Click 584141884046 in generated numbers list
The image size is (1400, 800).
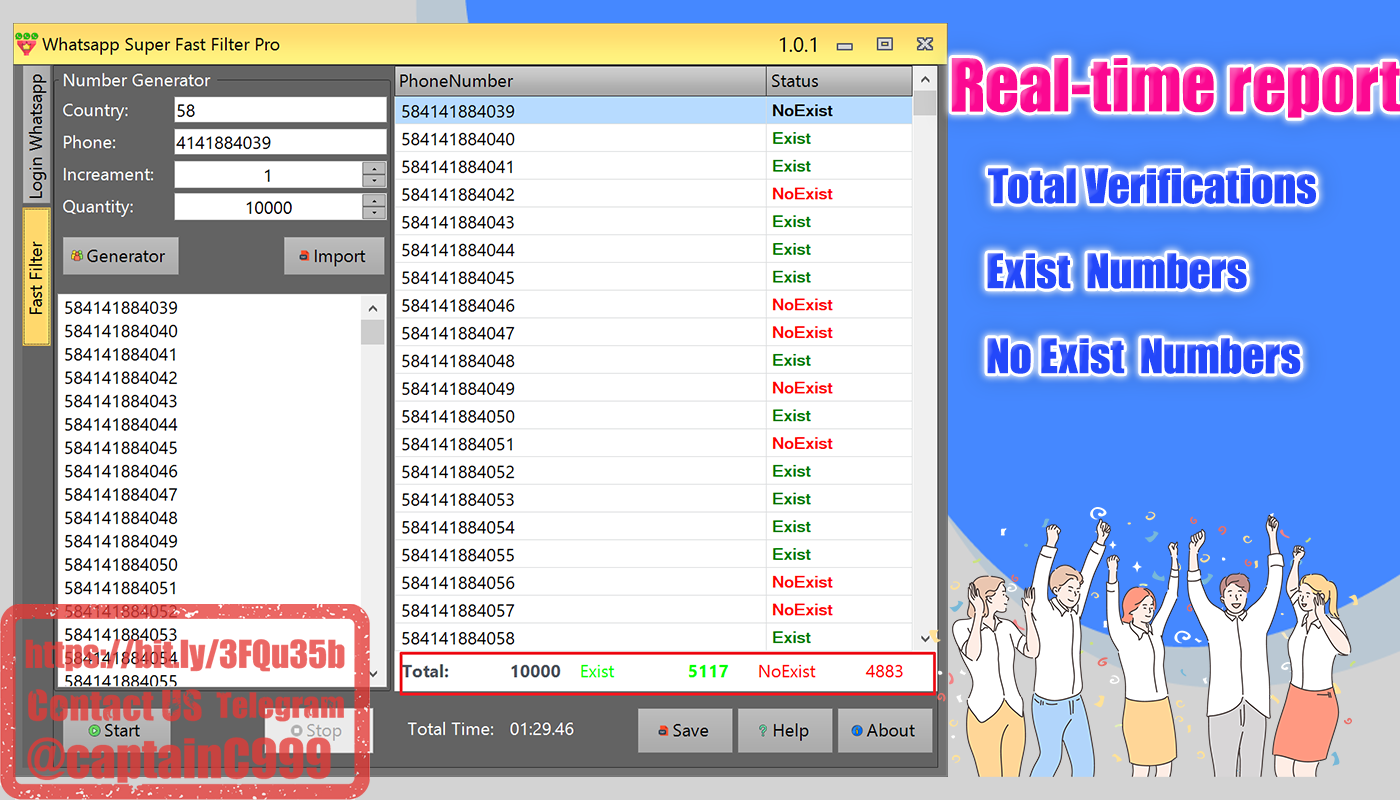point(121,471)
